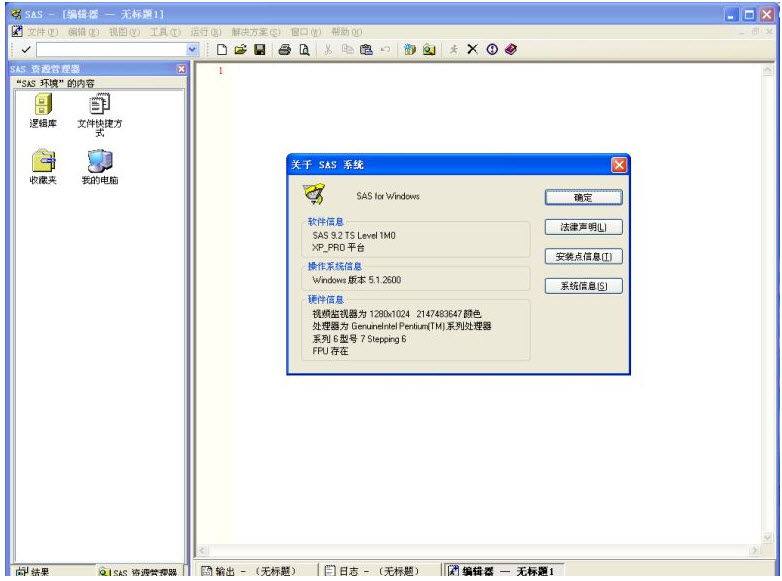The image size is (782, 581).
Task: Click the SAS for Windows label
Action: (x=388, y=196)
